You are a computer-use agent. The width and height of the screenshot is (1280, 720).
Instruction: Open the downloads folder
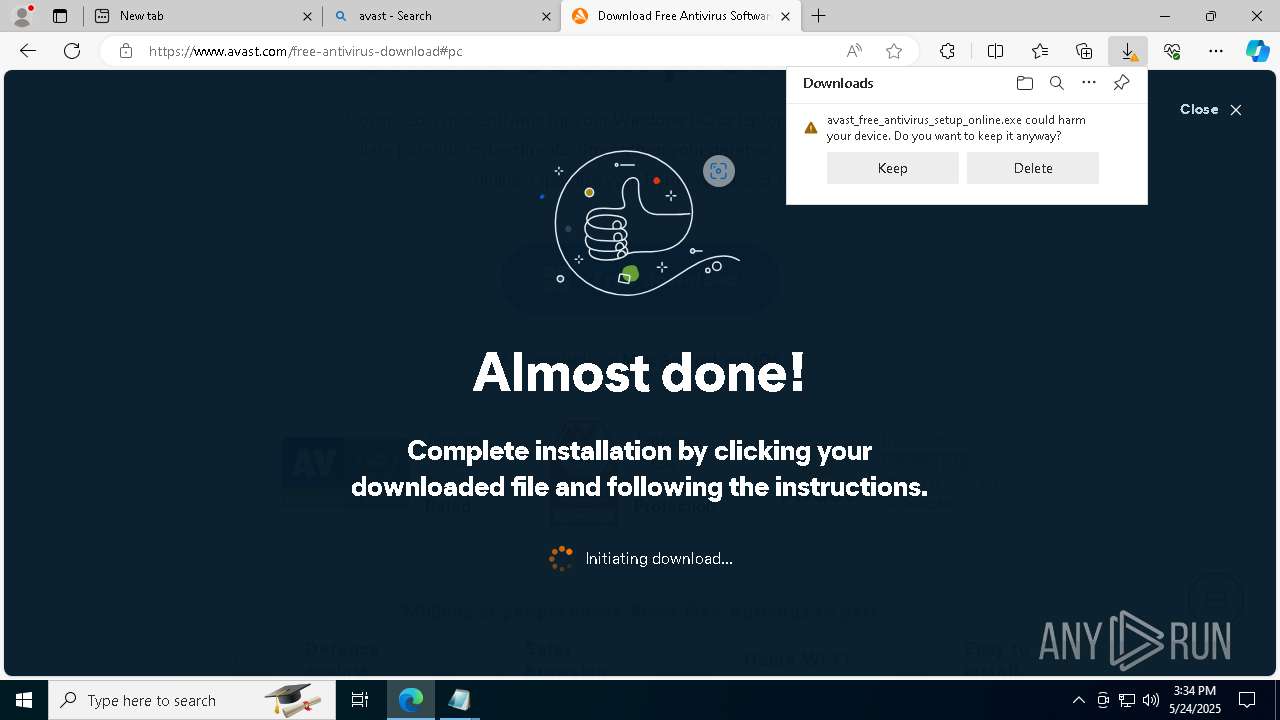[x=1025, y=83]
